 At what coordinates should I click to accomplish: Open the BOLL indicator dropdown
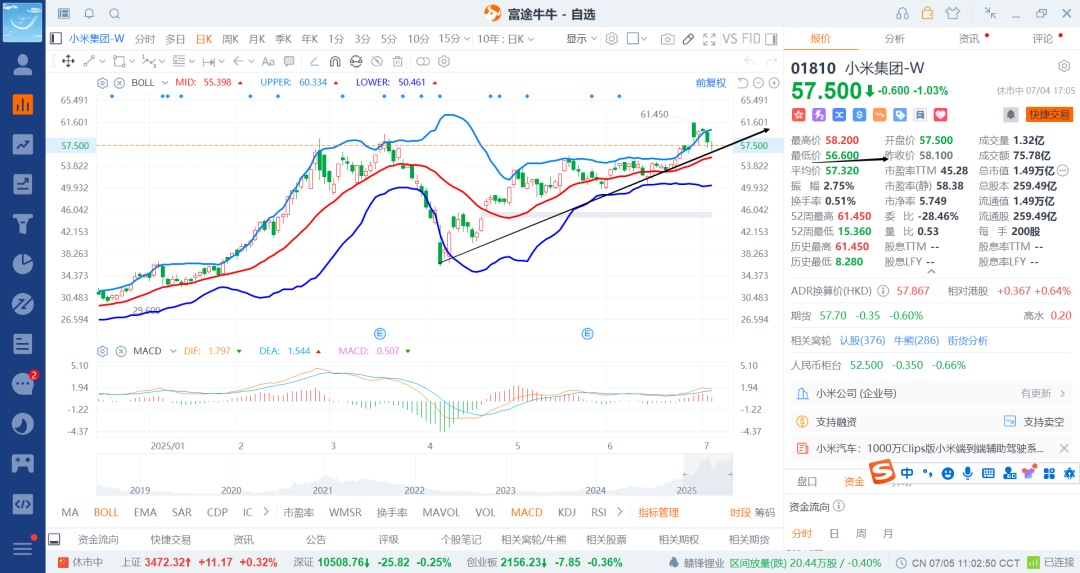(165, 83)
